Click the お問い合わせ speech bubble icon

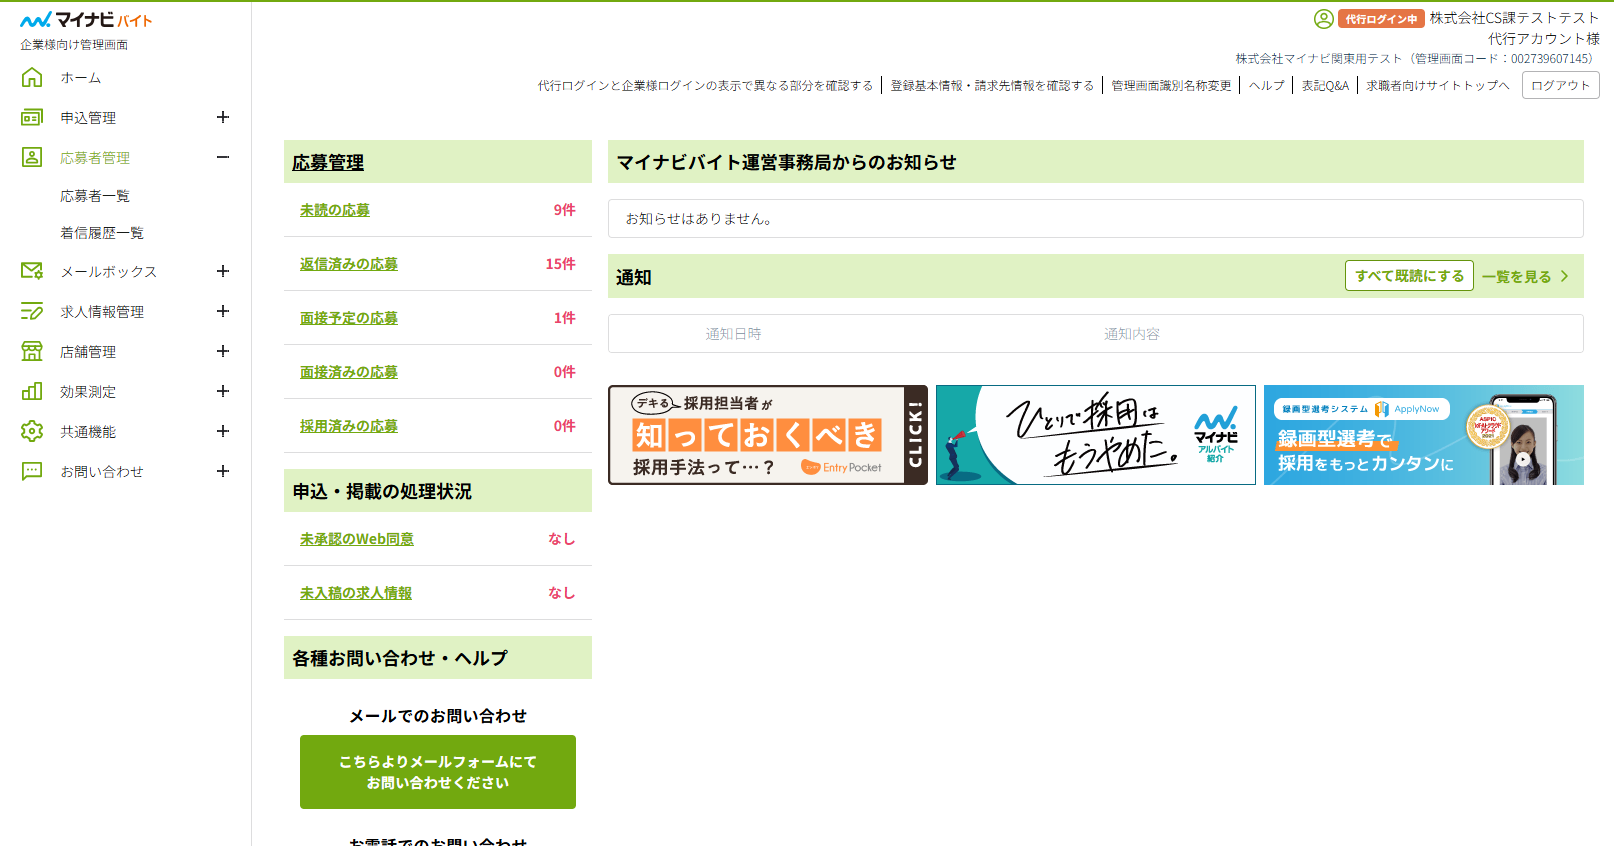32,471
